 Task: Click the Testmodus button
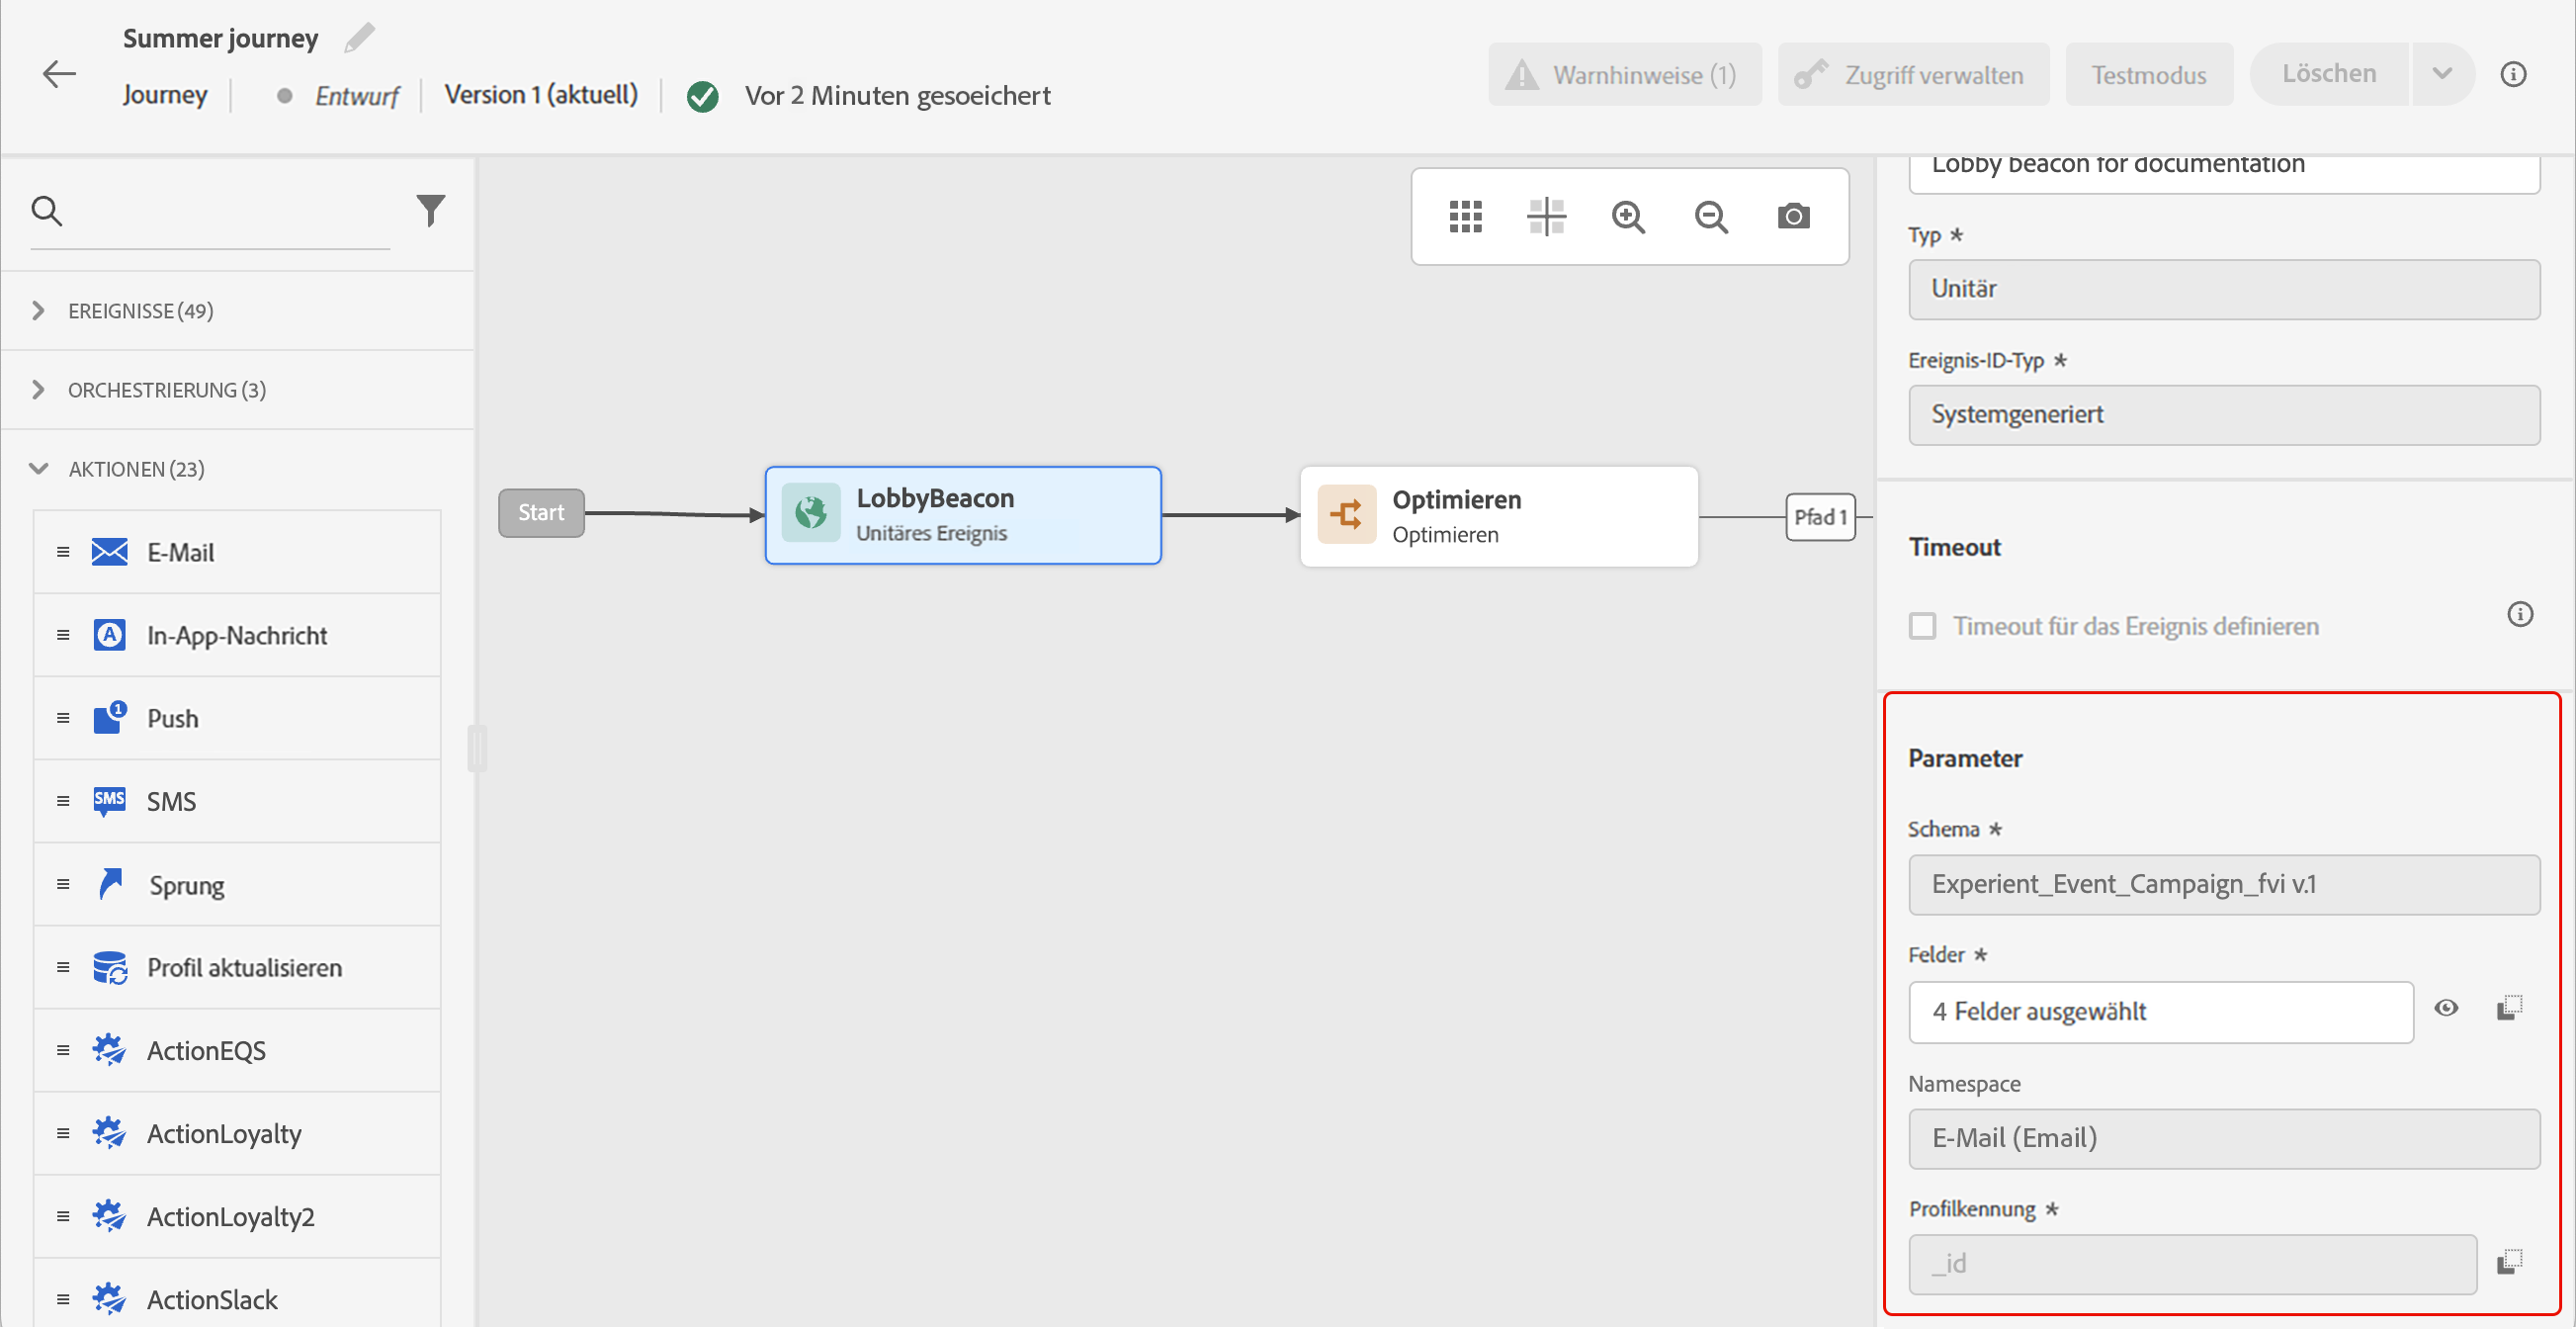(2148, 75)
